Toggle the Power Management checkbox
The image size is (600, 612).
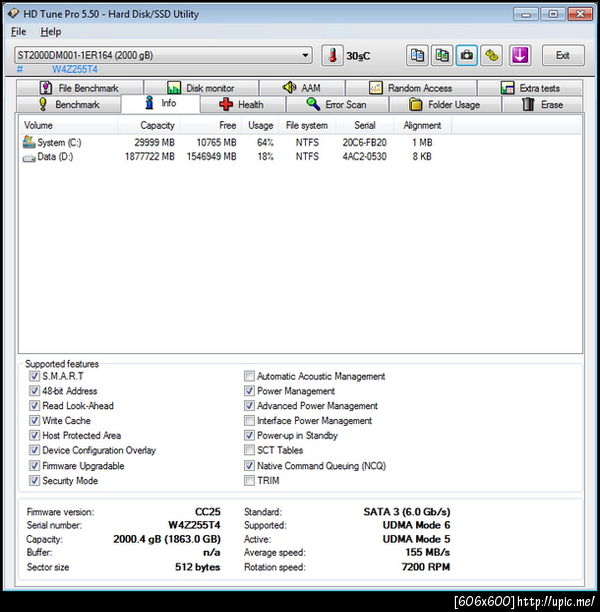tap(249, 391)
